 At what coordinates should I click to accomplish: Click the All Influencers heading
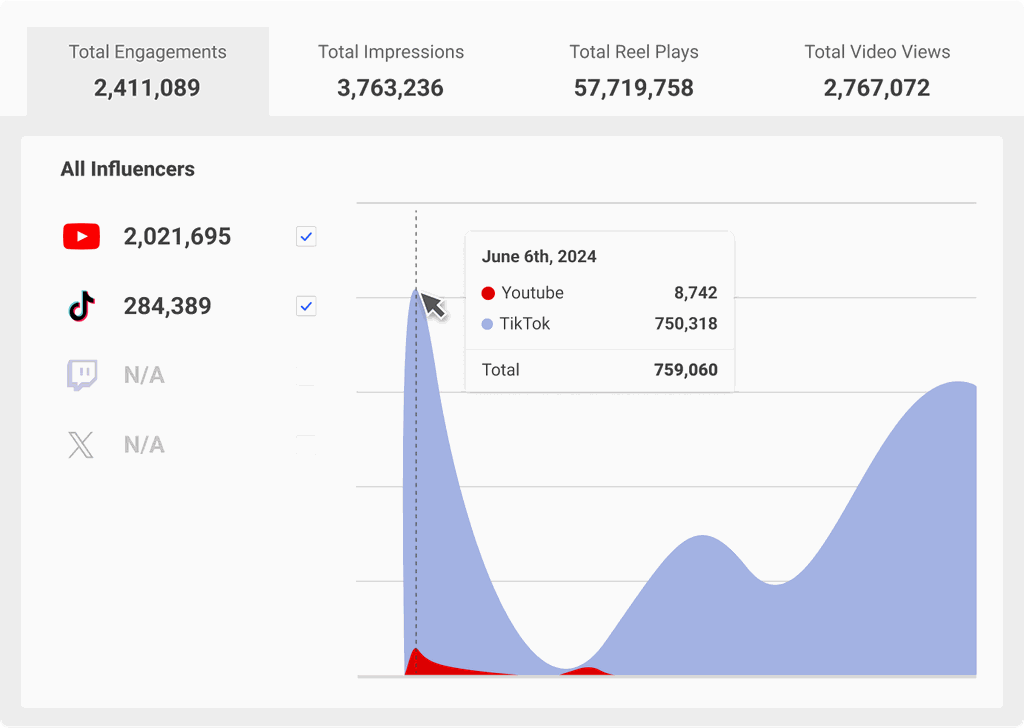click(x=127, y=169)
